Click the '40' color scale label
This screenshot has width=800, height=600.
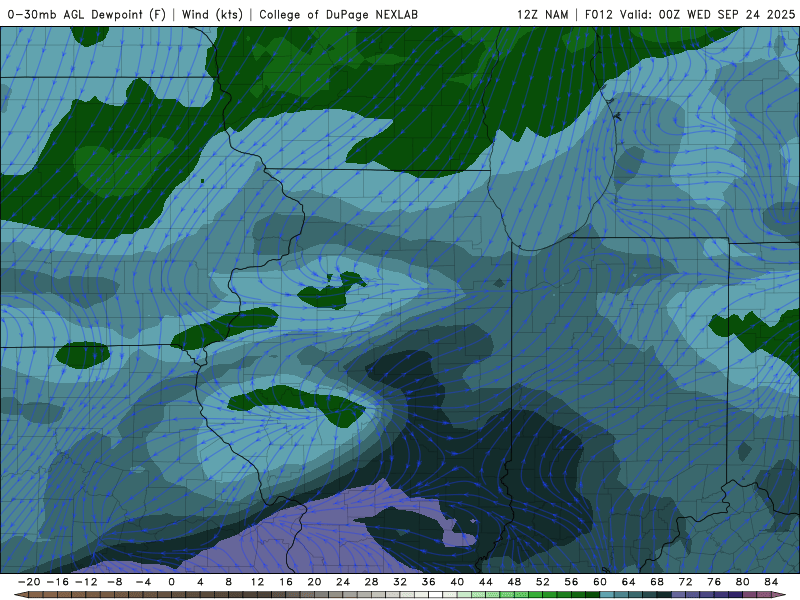[x=457, y=582]
